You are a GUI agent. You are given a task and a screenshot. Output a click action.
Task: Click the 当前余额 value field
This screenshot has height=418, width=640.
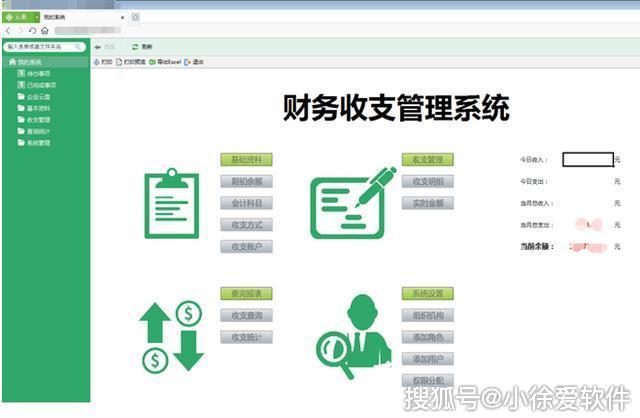click(x=588, y=247)
